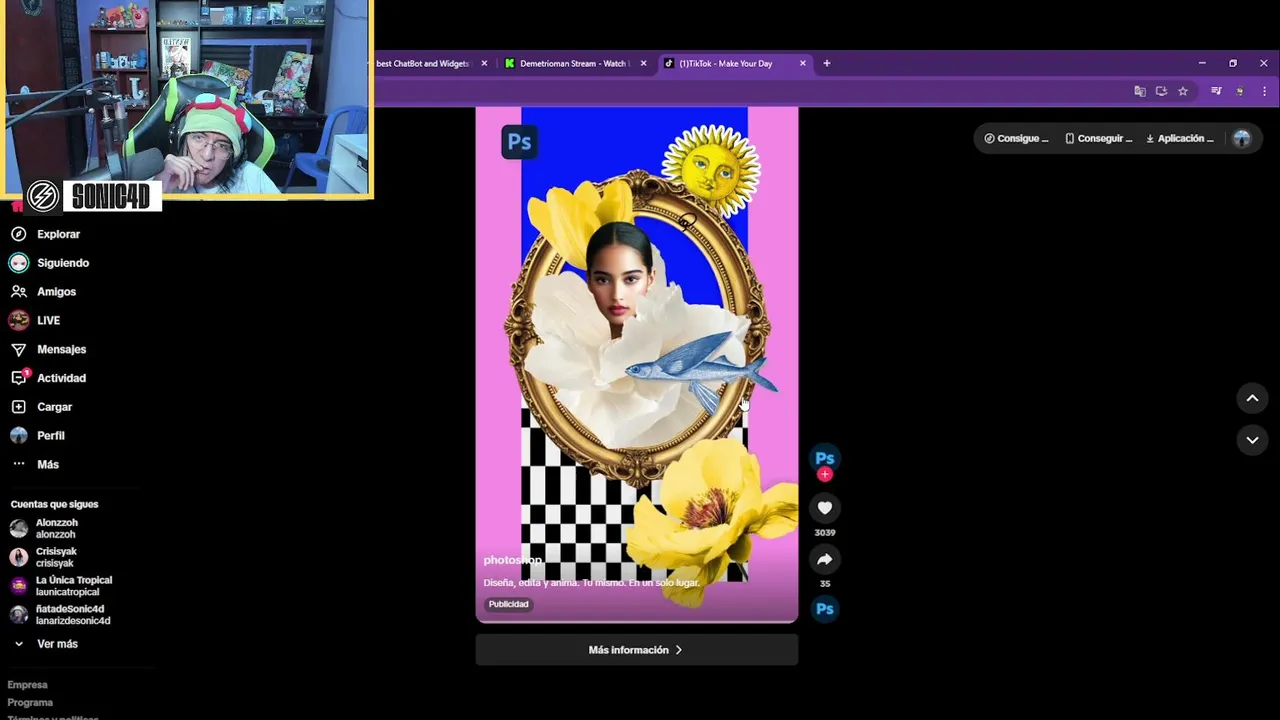The width and height of the screenshot is (1280, 720).
Task: Click the 'Cuentas que sigues' heading
Action: coord(54,504)
